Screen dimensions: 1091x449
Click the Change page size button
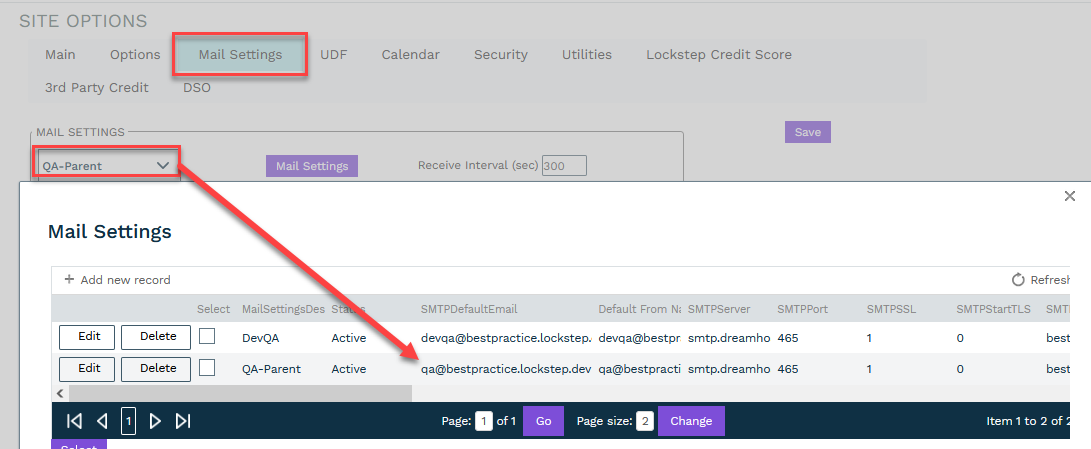coord(691,421)
